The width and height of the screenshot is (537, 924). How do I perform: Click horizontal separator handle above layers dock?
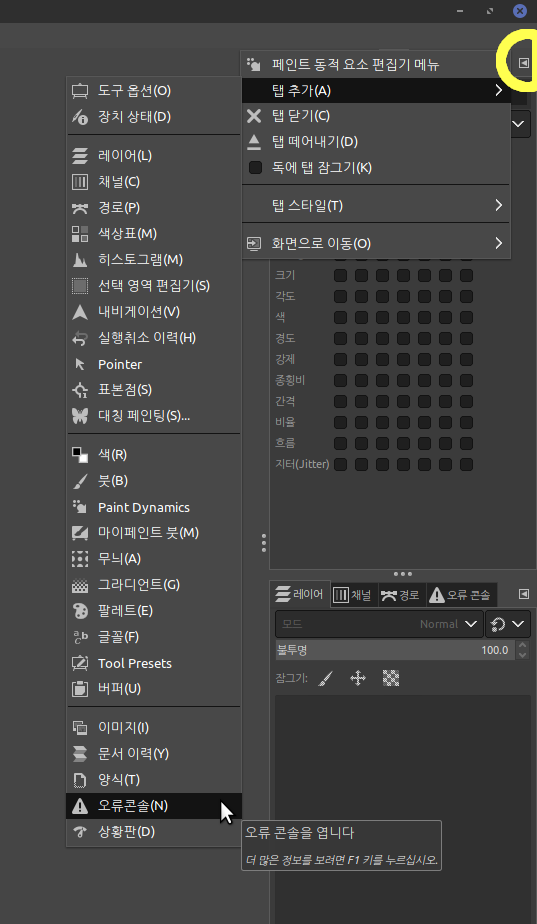402,573
